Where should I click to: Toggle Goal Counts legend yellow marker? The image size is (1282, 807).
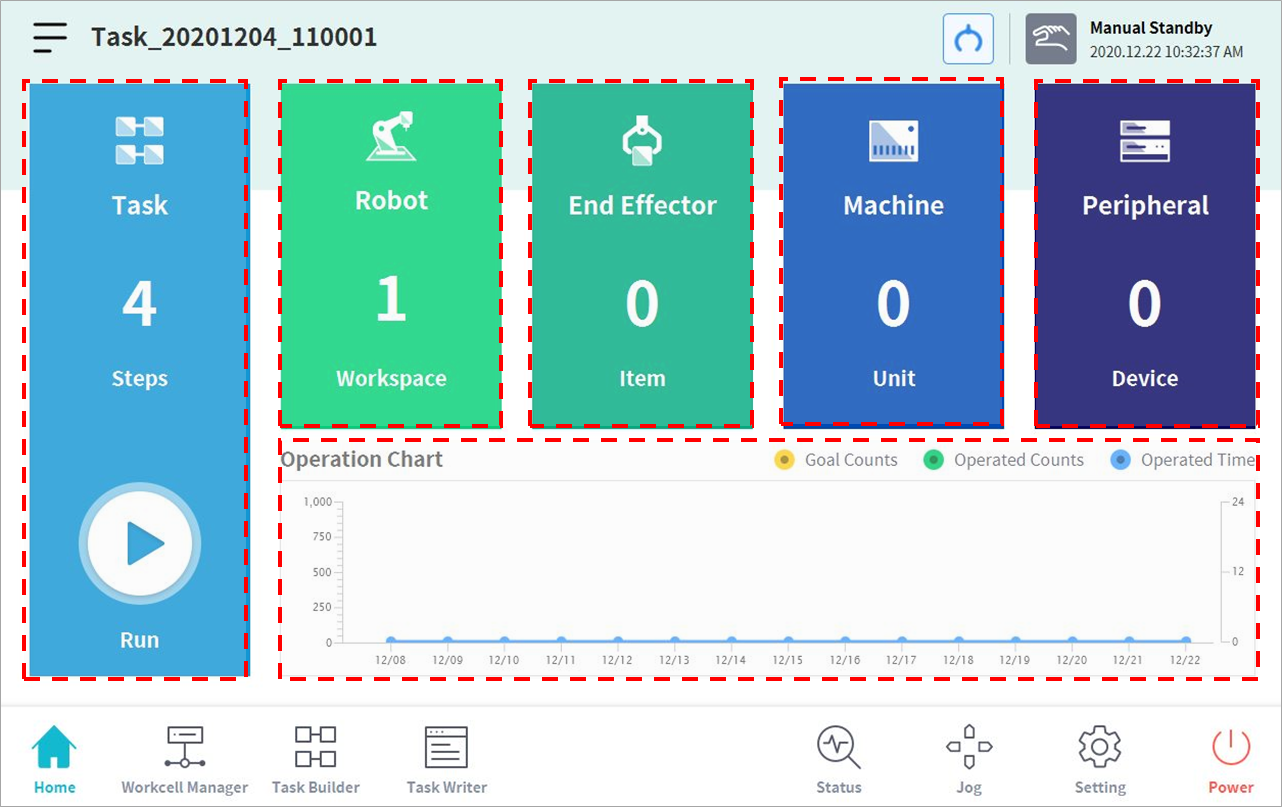(x=785, y=460)
